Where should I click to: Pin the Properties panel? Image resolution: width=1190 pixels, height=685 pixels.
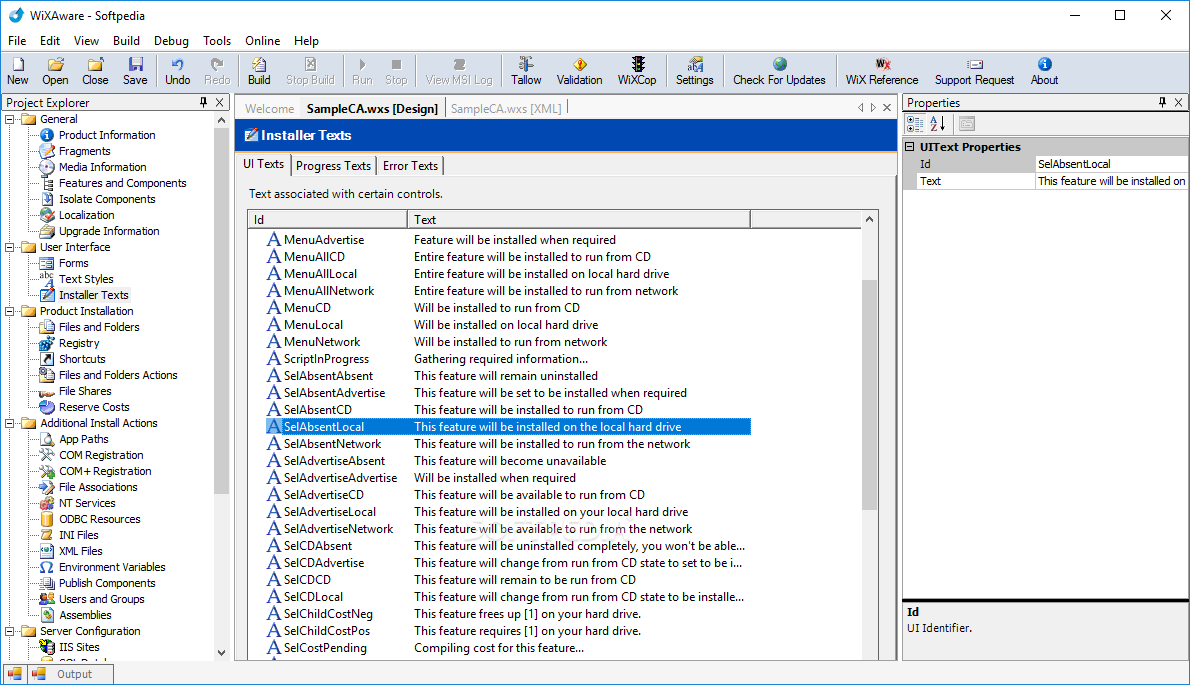pyautogui.click(x=1162, y=102)
